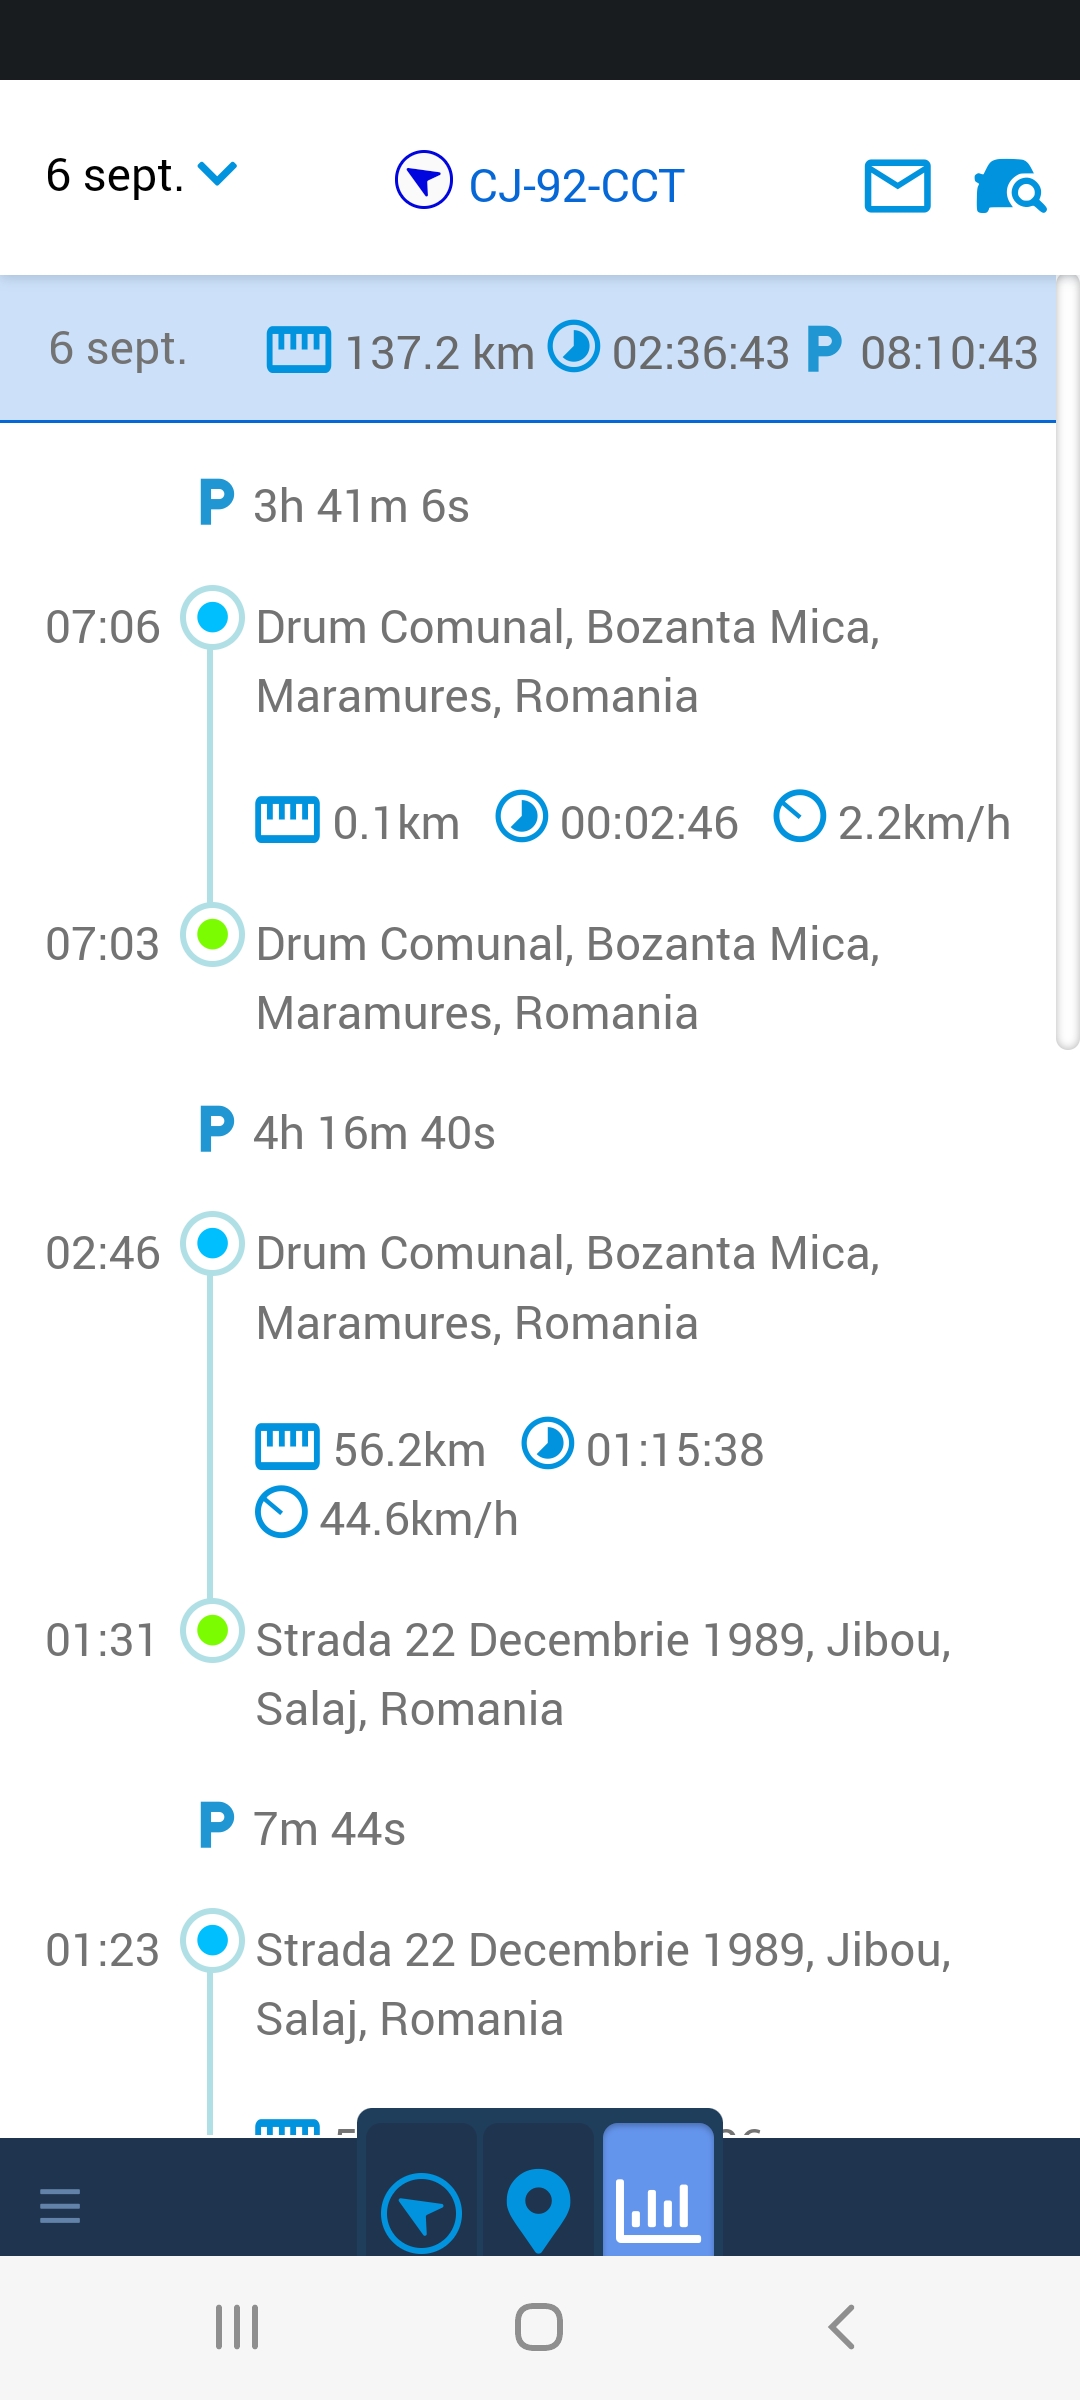Open the hamburger menu

[60, 2205]
